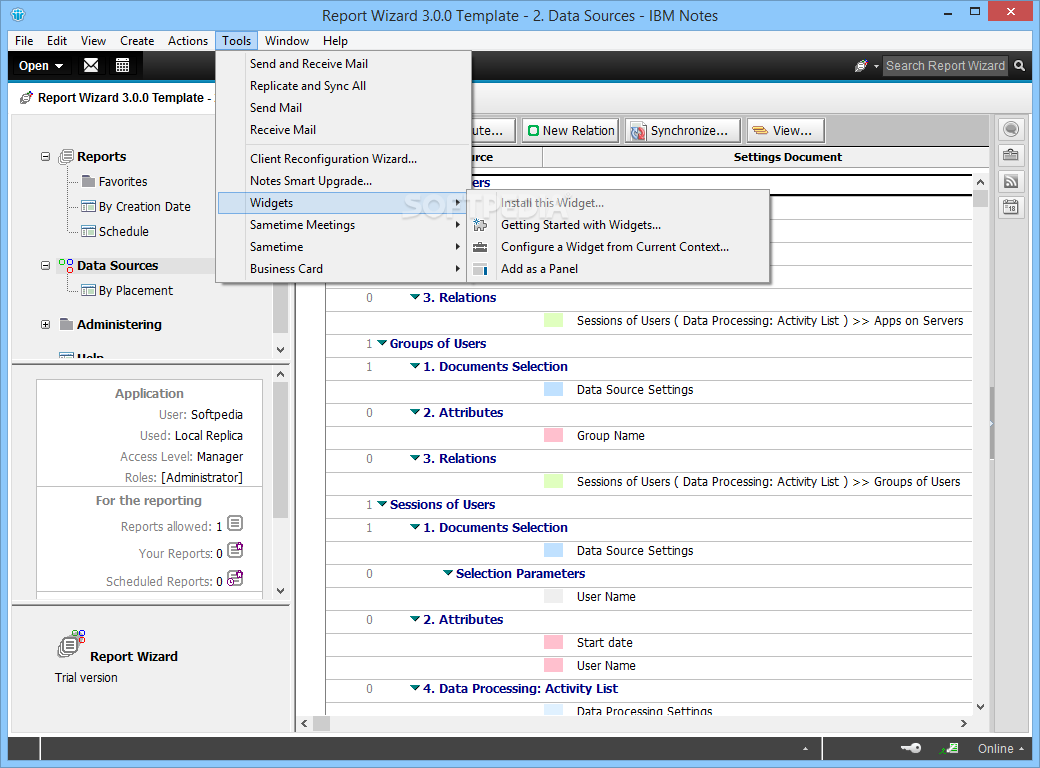Viewport: 1040px width, 768px height.
Task: Open the Mail envelope icon in toolbar
Action: coord(91,65)
